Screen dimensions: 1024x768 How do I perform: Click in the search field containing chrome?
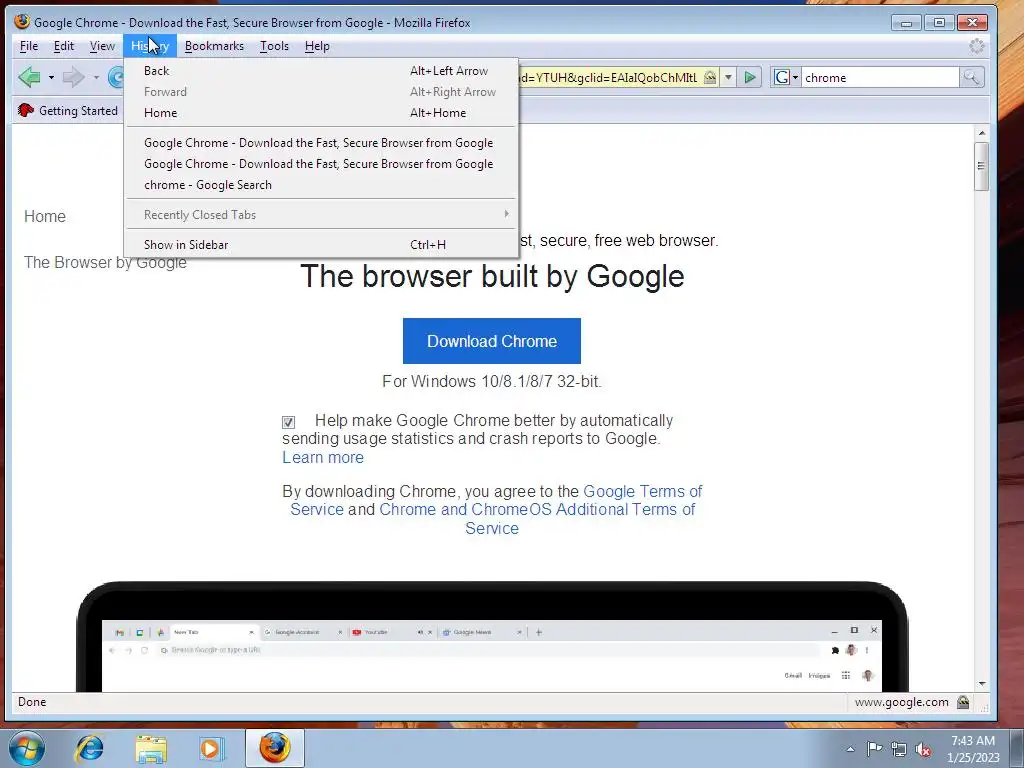[x=880, y=78]
